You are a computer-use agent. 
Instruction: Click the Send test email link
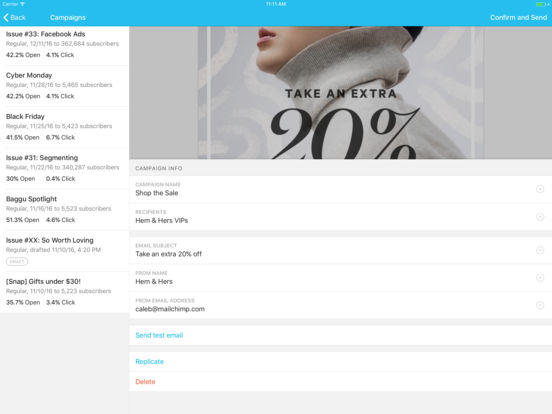pos(159,335)
